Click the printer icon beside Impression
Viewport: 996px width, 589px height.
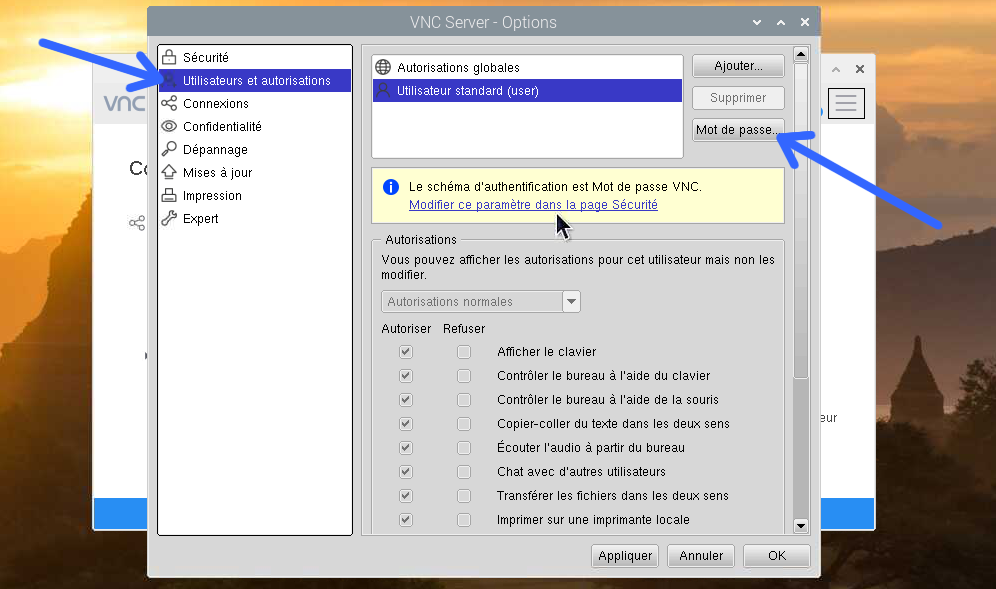point(169,195)
